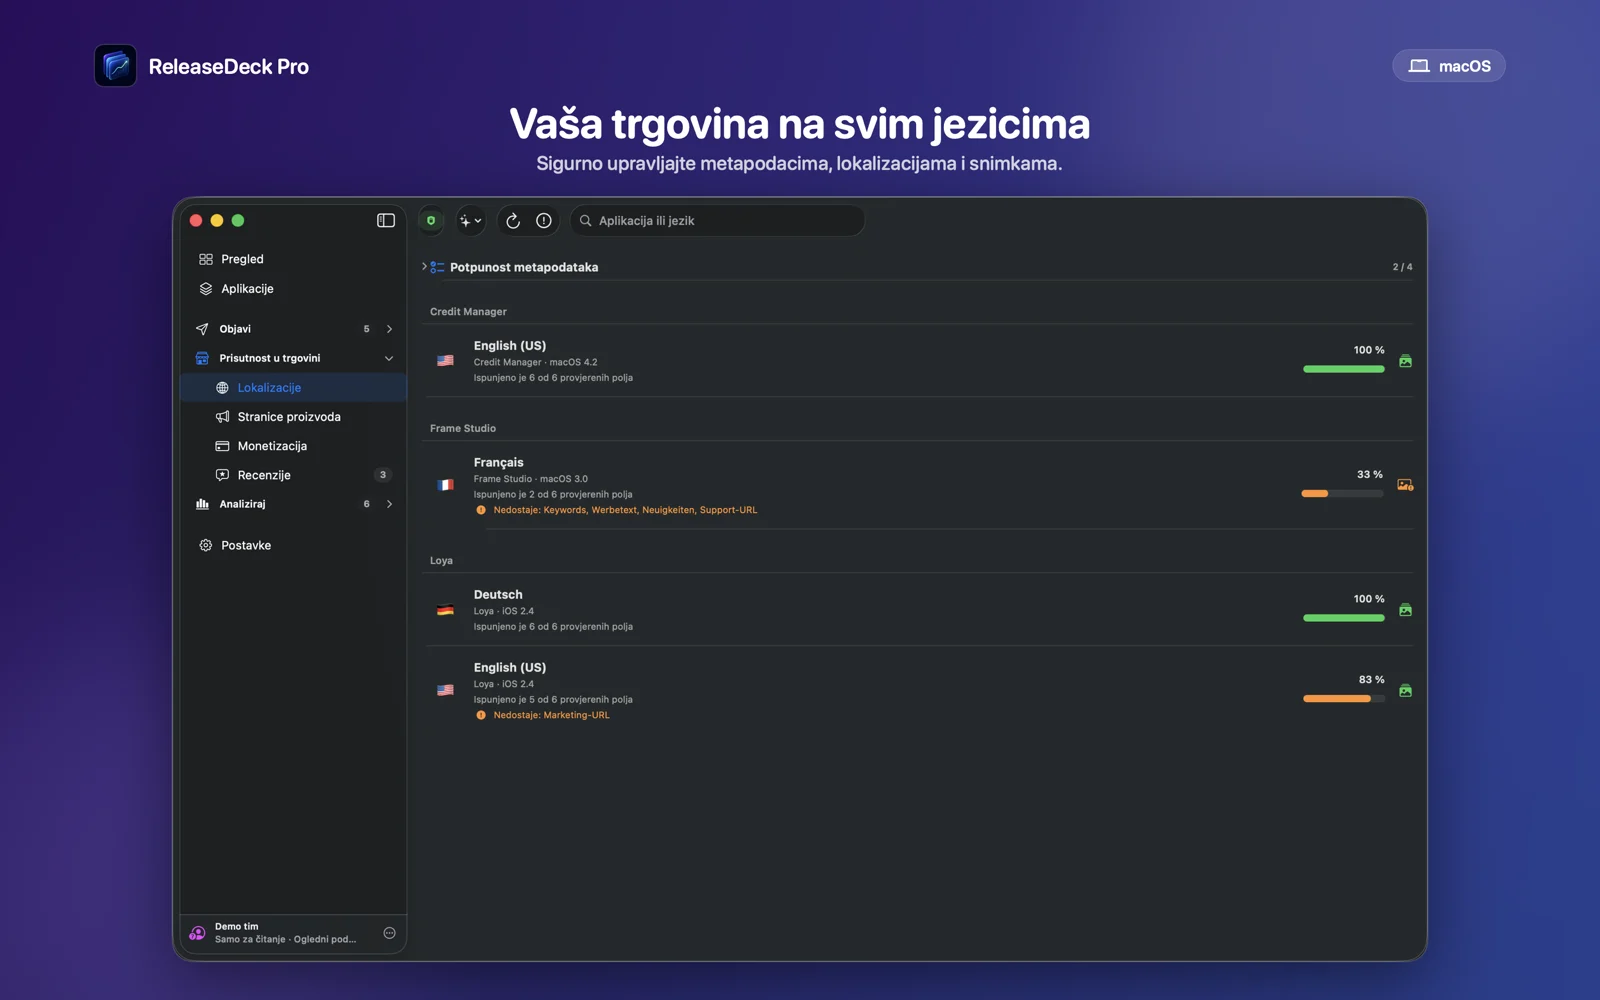Click the orange screenshot warning icon for Français
Image resolution: width=1600 pixels, height=1000 pixels.
click(x=1405, y=485)
